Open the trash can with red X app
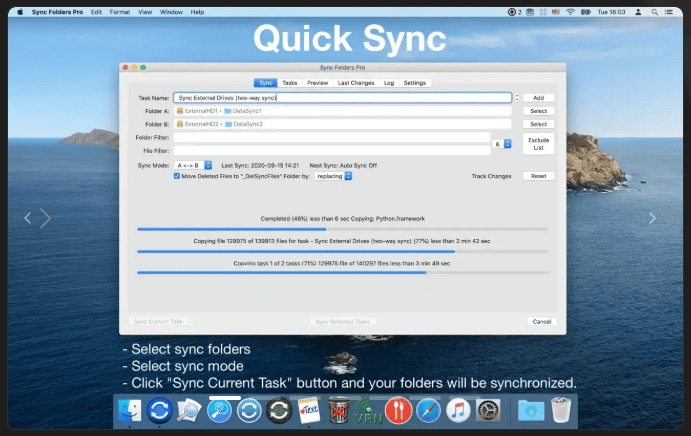 [338, 410]
